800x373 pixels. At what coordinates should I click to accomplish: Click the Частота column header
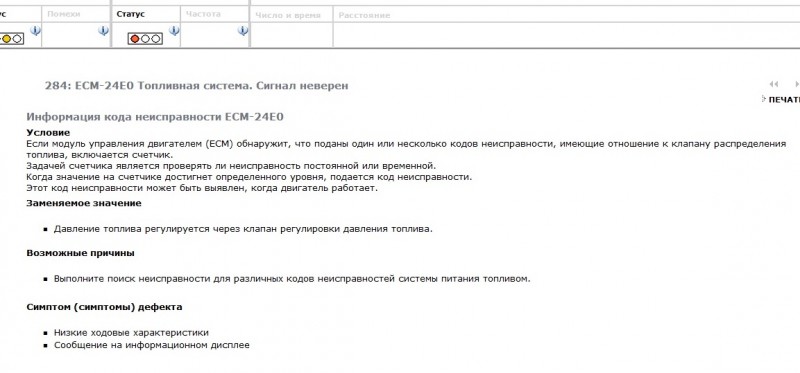click(x=203, y=14)
